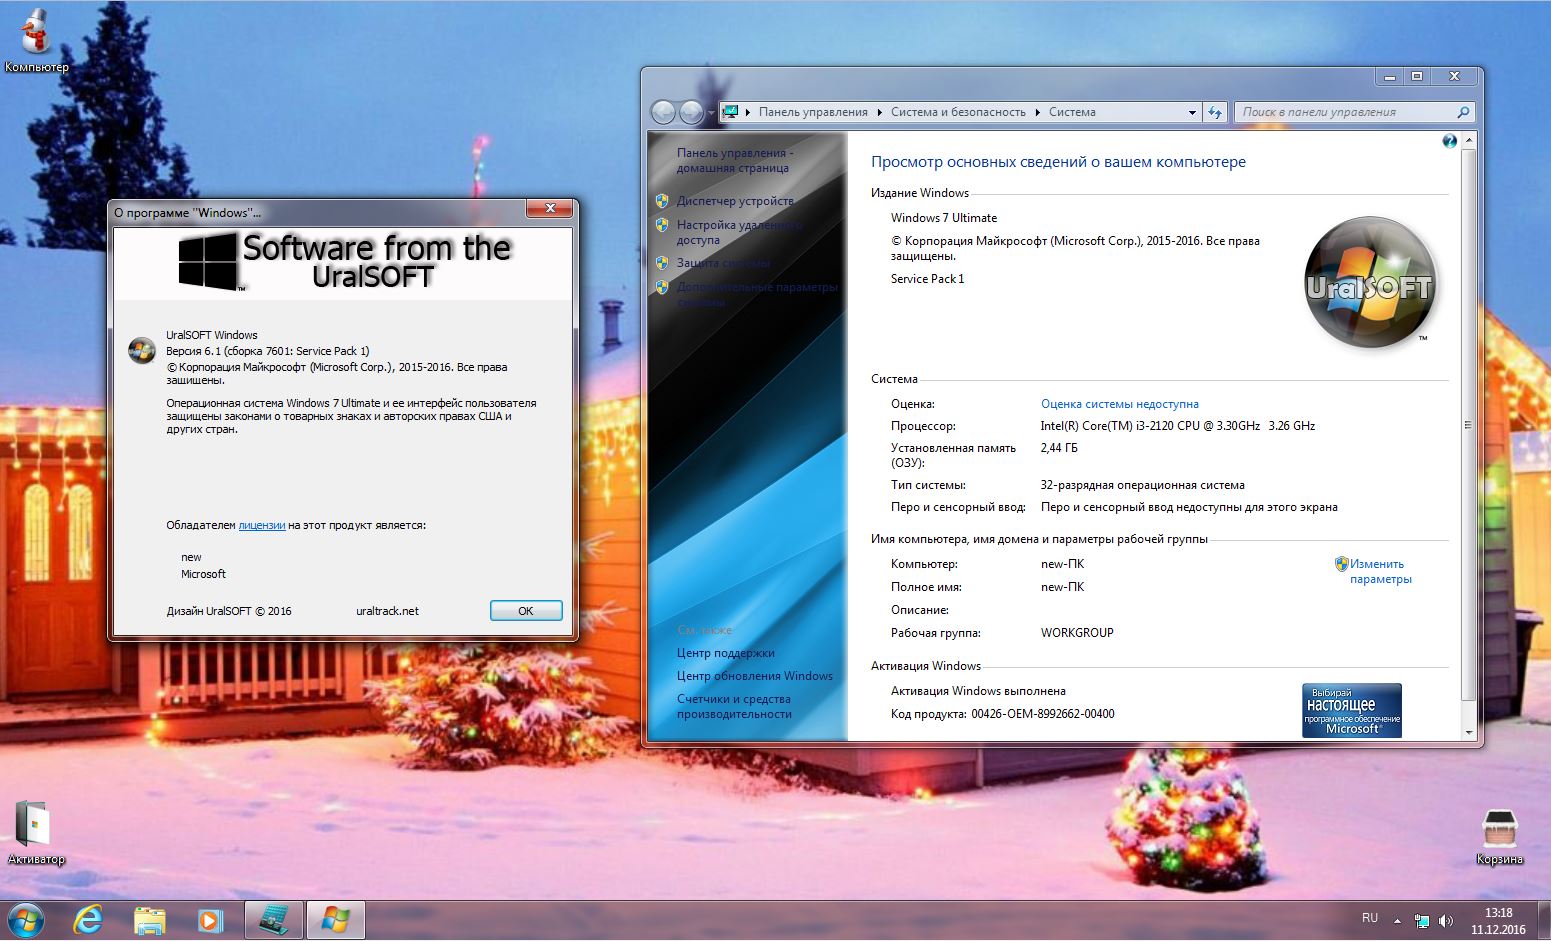Open Счетчики и средства производительности link
Image resolution: width=1551 pixels, height=941 pixels.
click(x=733, y=706)
